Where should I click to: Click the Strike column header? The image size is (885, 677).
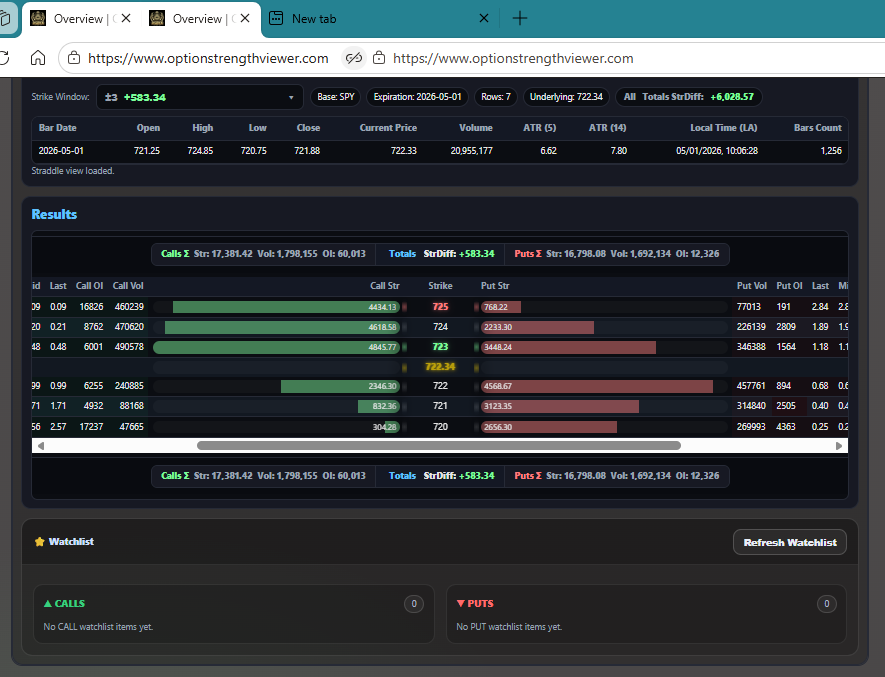coord(440,286)
